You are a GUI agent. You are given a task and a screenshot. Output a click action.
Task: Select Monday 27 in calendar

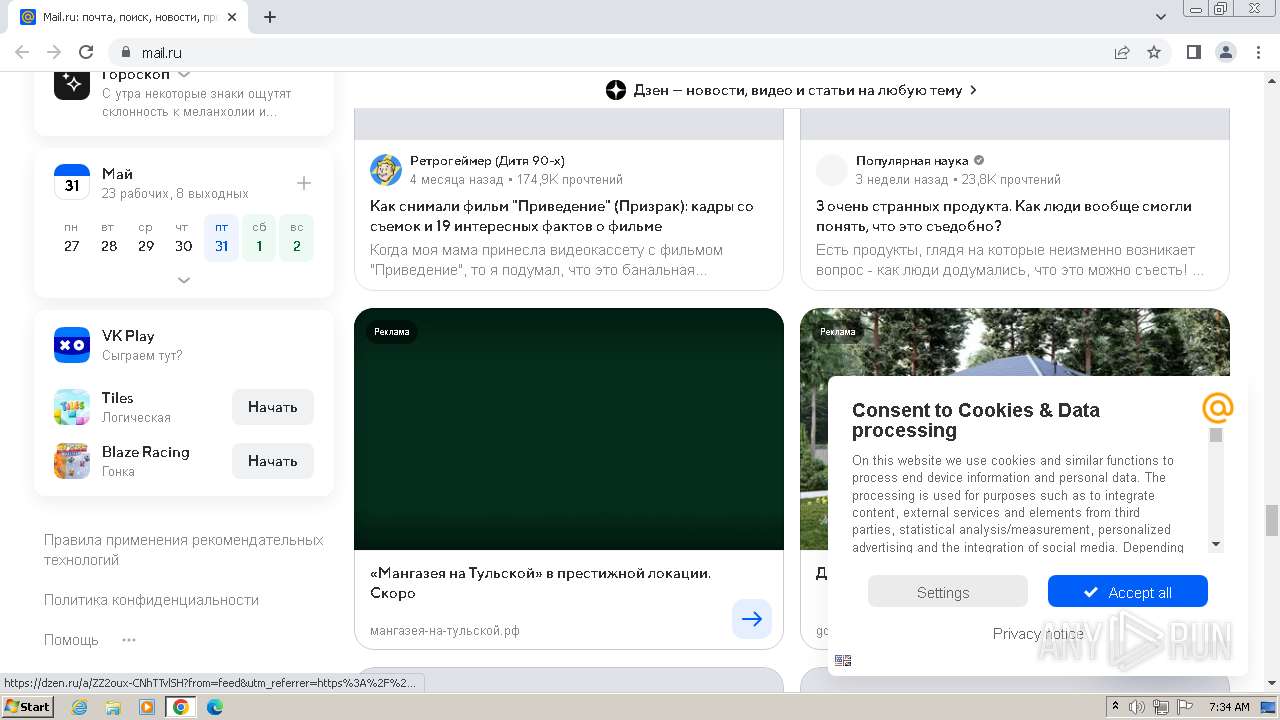coord(71,238)
